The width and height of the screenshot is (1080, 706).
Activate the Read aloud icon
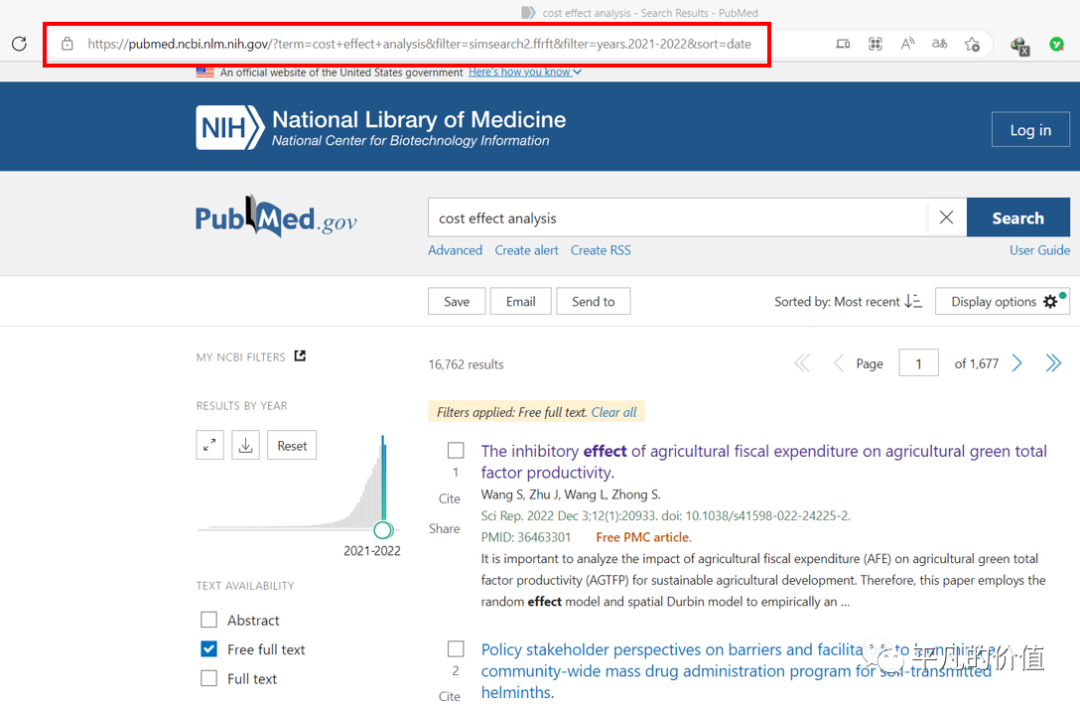(908, 44)
